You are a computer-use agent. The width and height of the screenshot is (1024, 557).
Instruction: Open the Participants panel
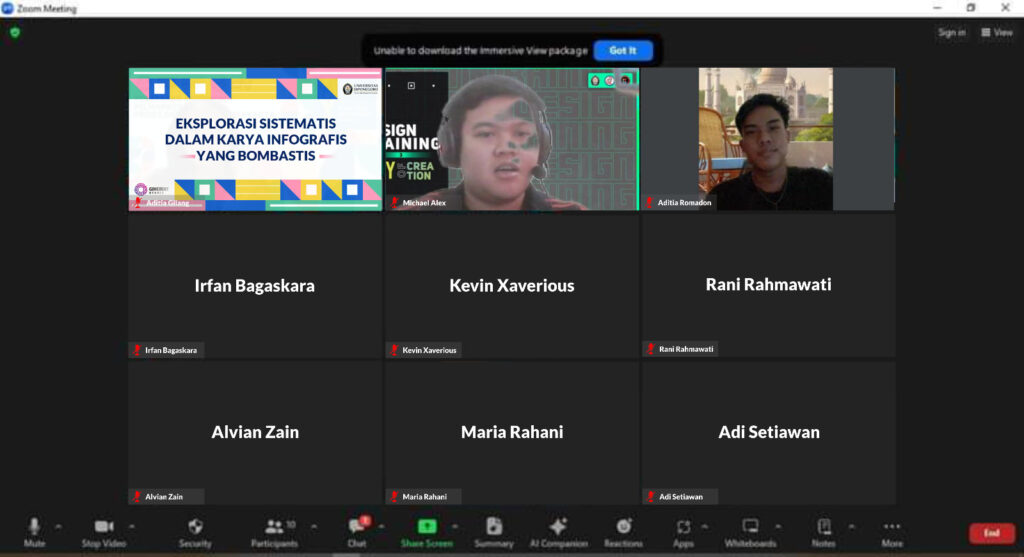coord(274,530)
